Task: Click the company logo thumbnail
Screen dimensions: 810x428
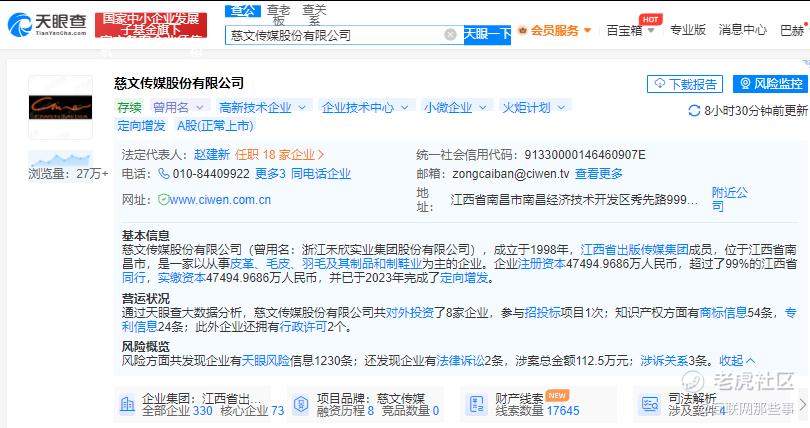Action: (60, 107)
